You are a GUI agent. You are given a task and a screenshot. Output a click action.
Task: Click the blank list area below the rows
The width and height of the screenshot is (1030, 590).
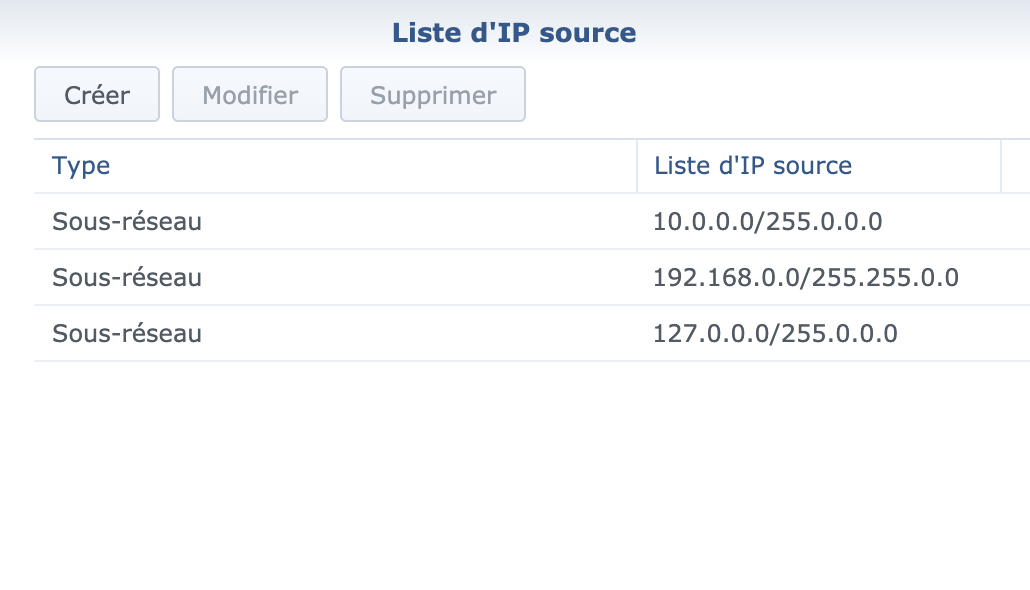tap(530, 470)
